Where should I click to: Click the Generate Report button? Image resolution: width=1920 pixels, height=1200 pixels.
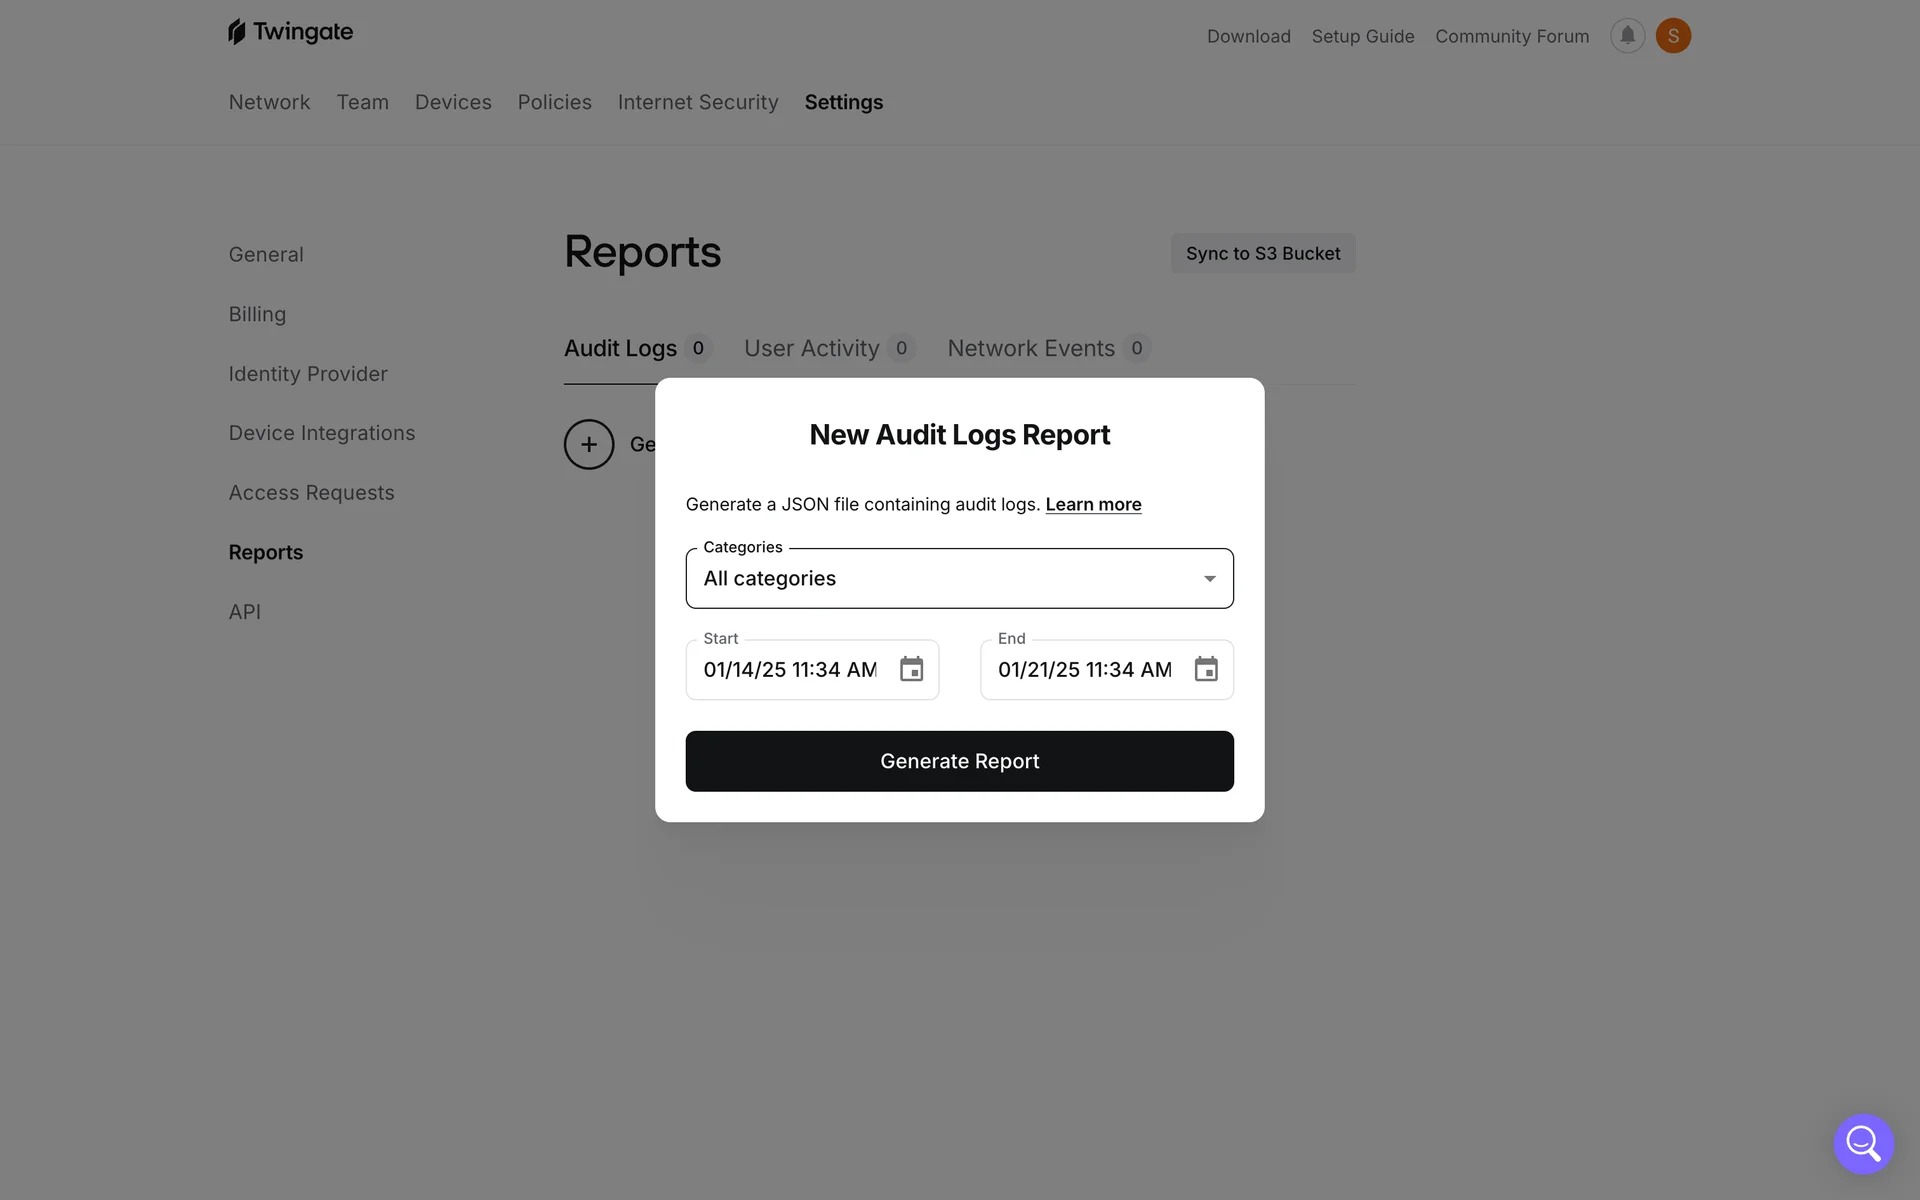pos(959,761)
